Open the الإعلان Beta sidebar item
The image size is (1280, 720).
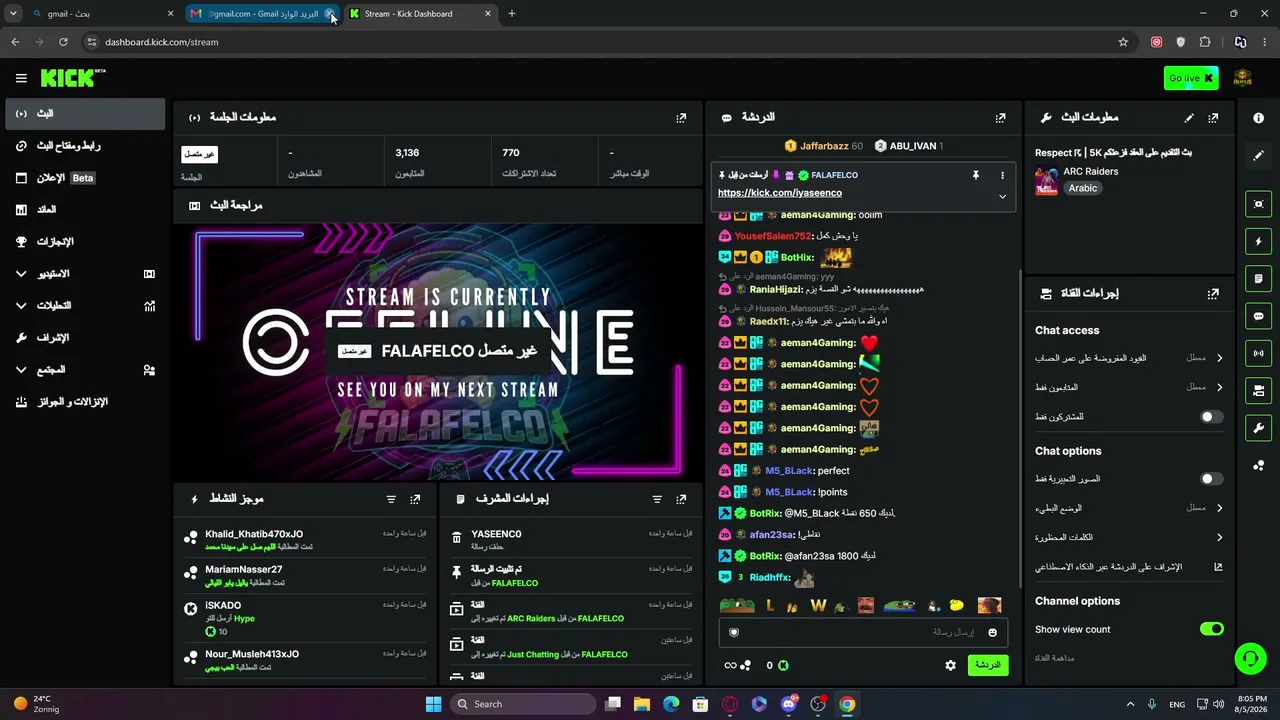[x=85, y=178]
